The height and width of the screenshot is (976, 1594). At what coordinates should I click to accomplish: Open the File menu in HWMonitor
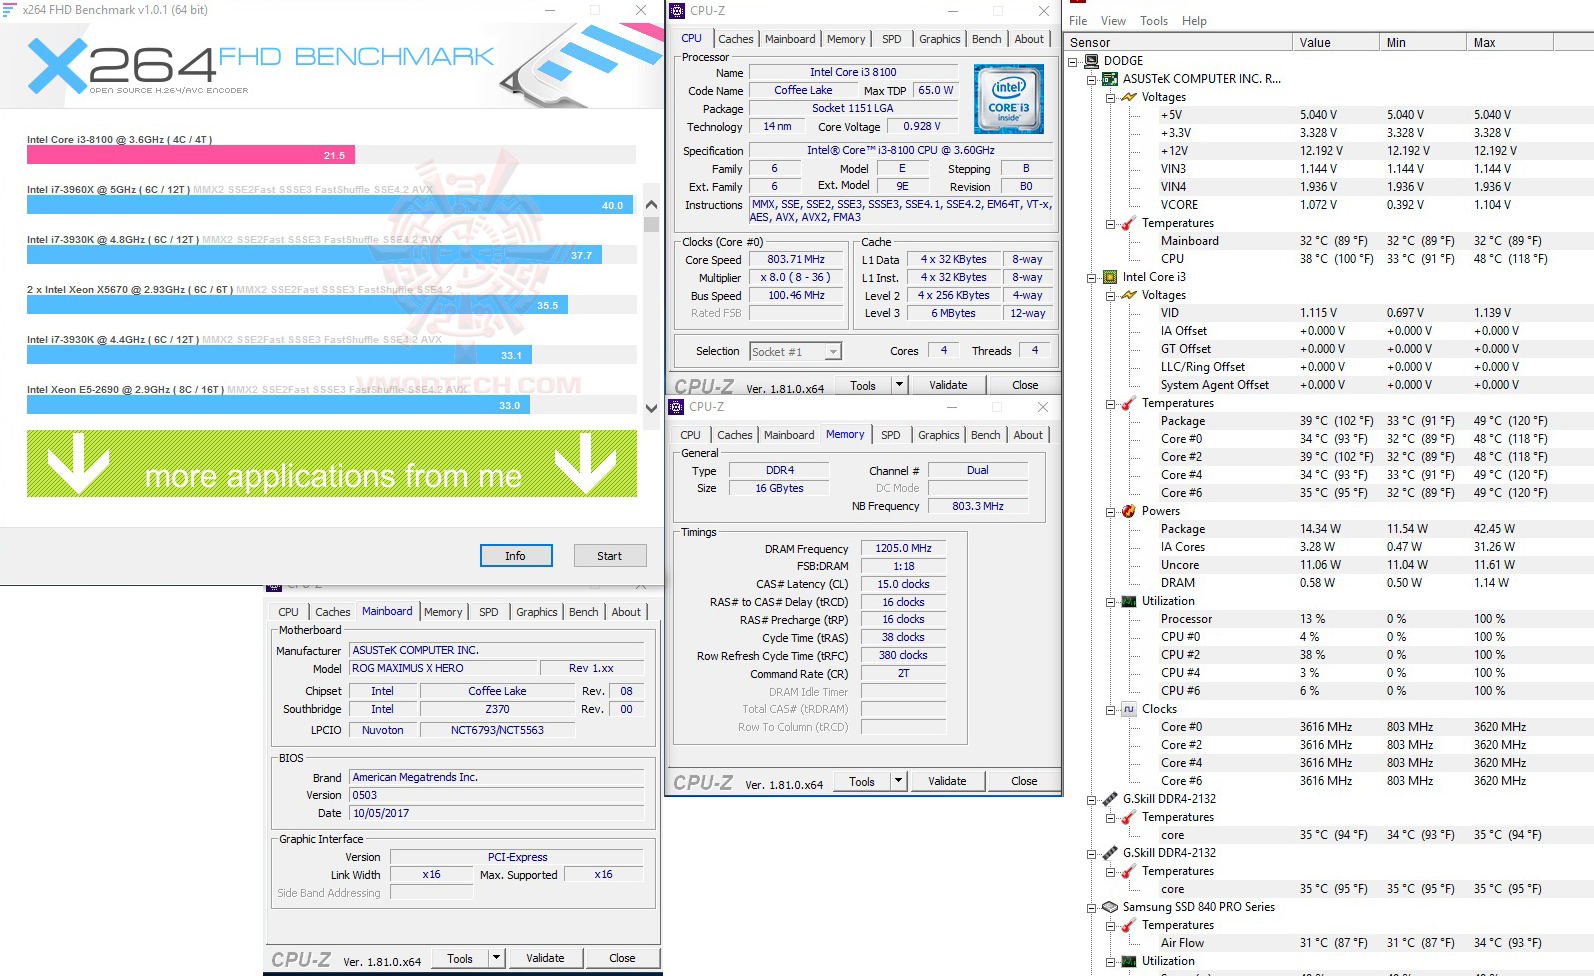tap(1078, 21)
